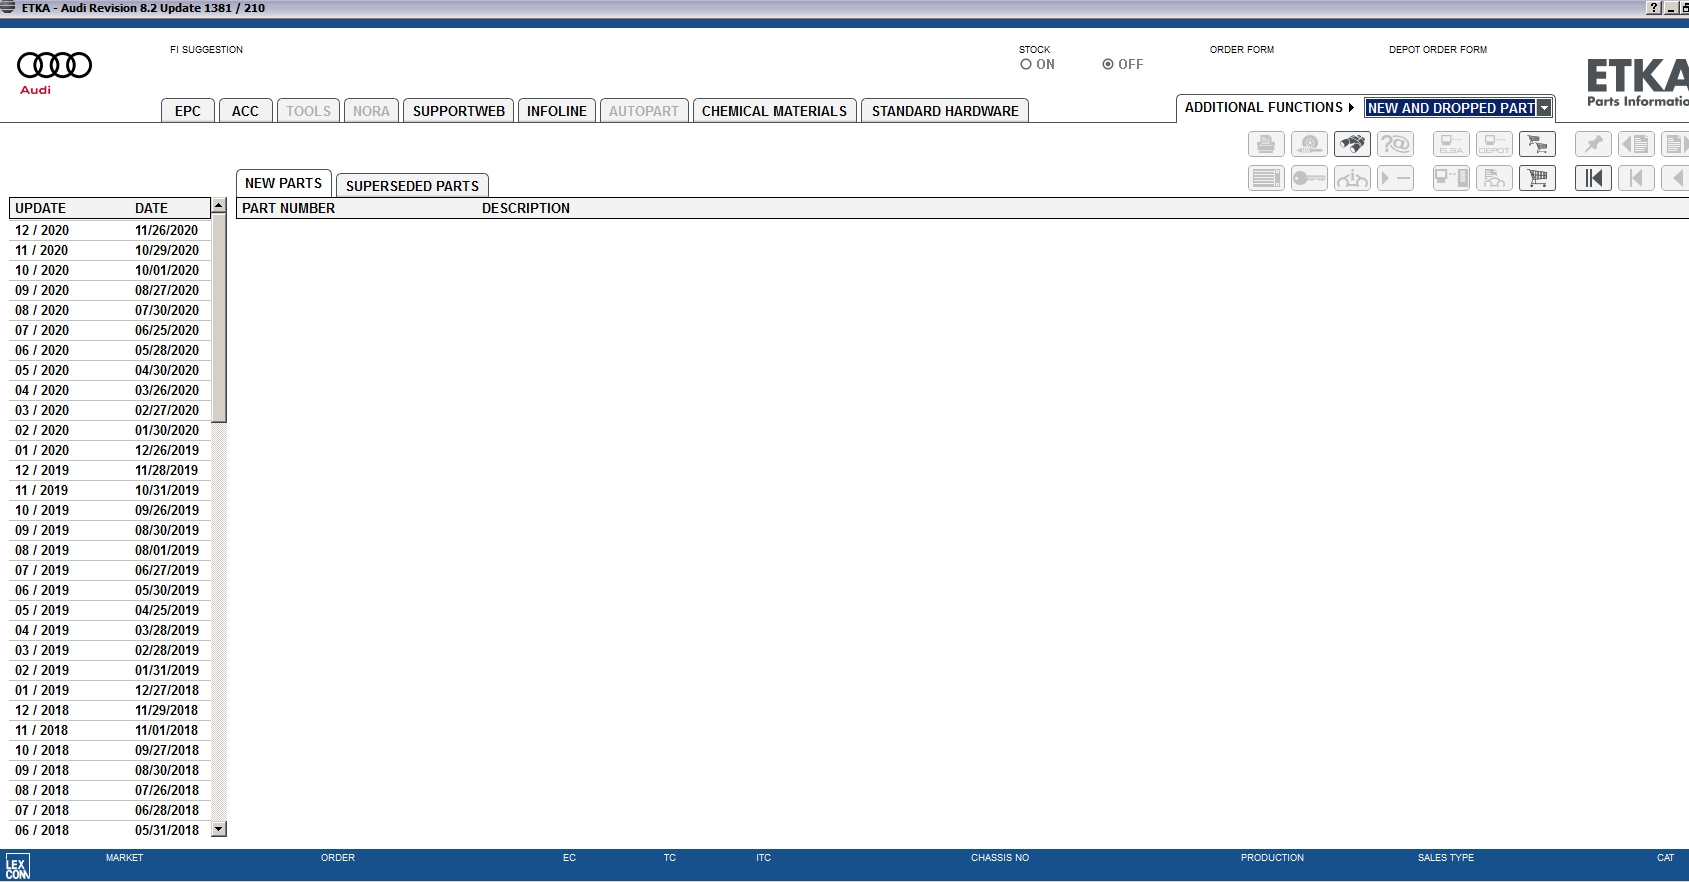This screenshot has width=1689, height=882.
Task: Click the date 10/01/2020
Action: [x=167, y=270]
